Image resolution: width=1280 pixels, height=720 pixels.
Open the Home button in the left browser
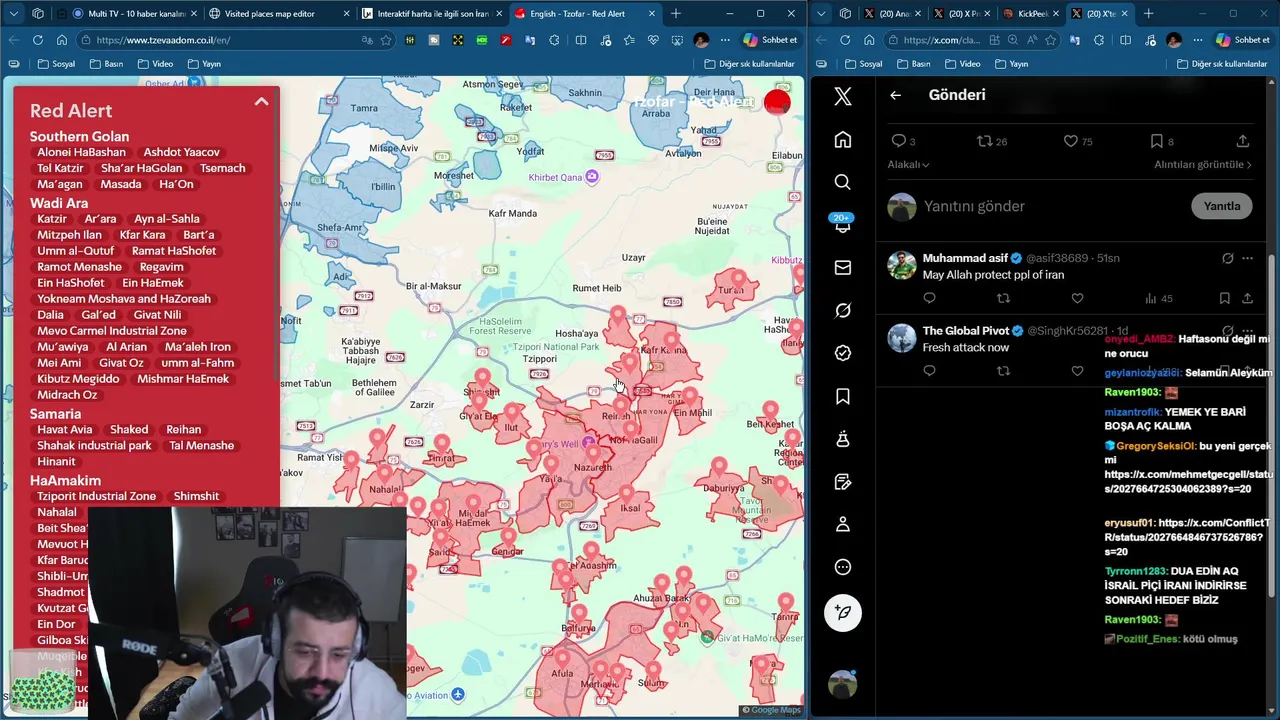click(61, 40)
